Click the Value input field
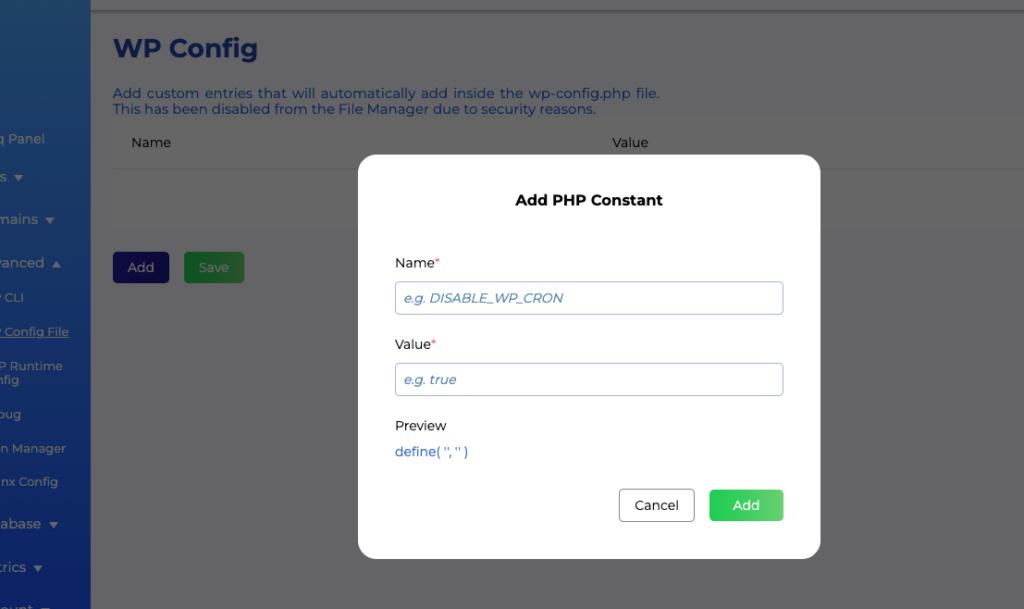This screenshot has width=1024, height=609. [x=588, y=380]
